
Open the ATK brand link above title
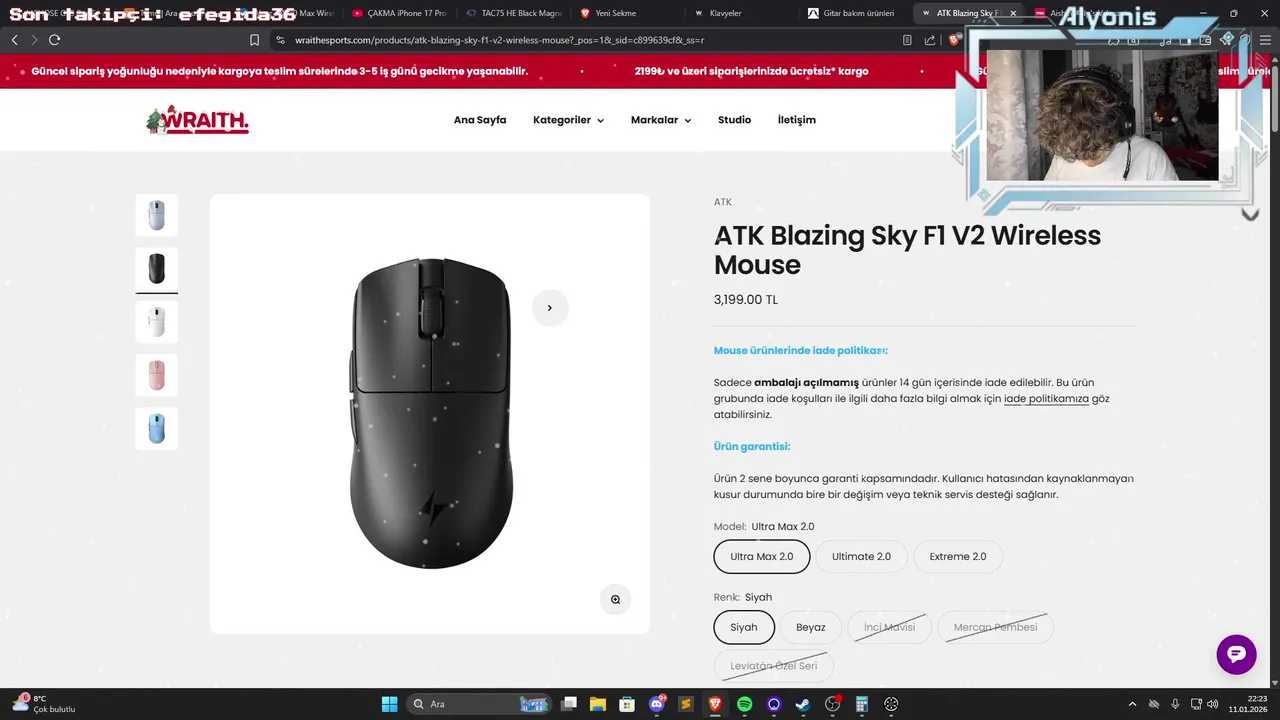[723, 202]
